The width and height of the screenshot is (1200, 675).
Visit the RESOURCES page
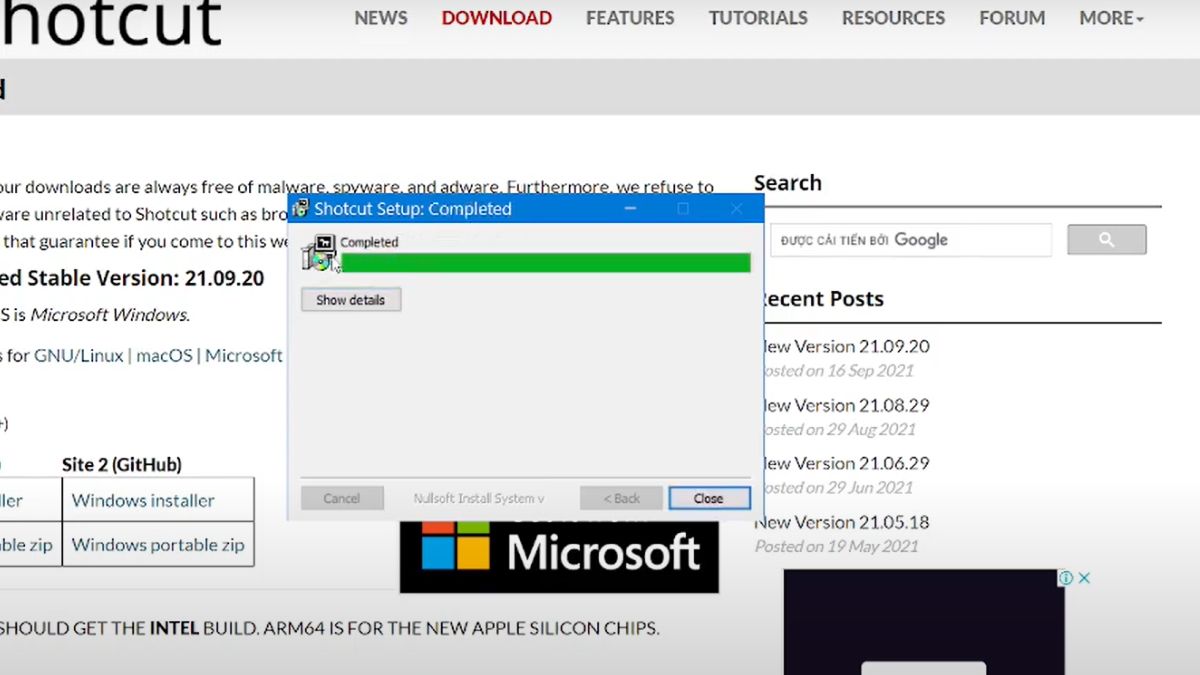(x=893, y=18)
